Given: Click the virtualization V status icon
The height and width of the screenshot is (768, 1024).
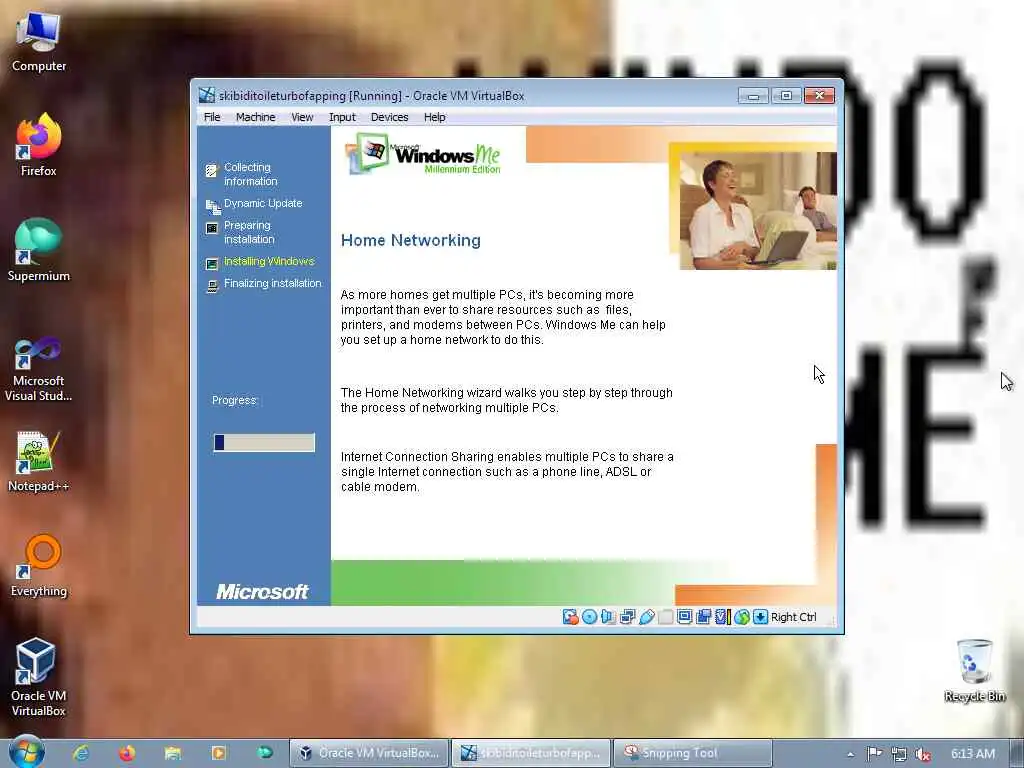Looking at the screenshot, I should [722, 616].
